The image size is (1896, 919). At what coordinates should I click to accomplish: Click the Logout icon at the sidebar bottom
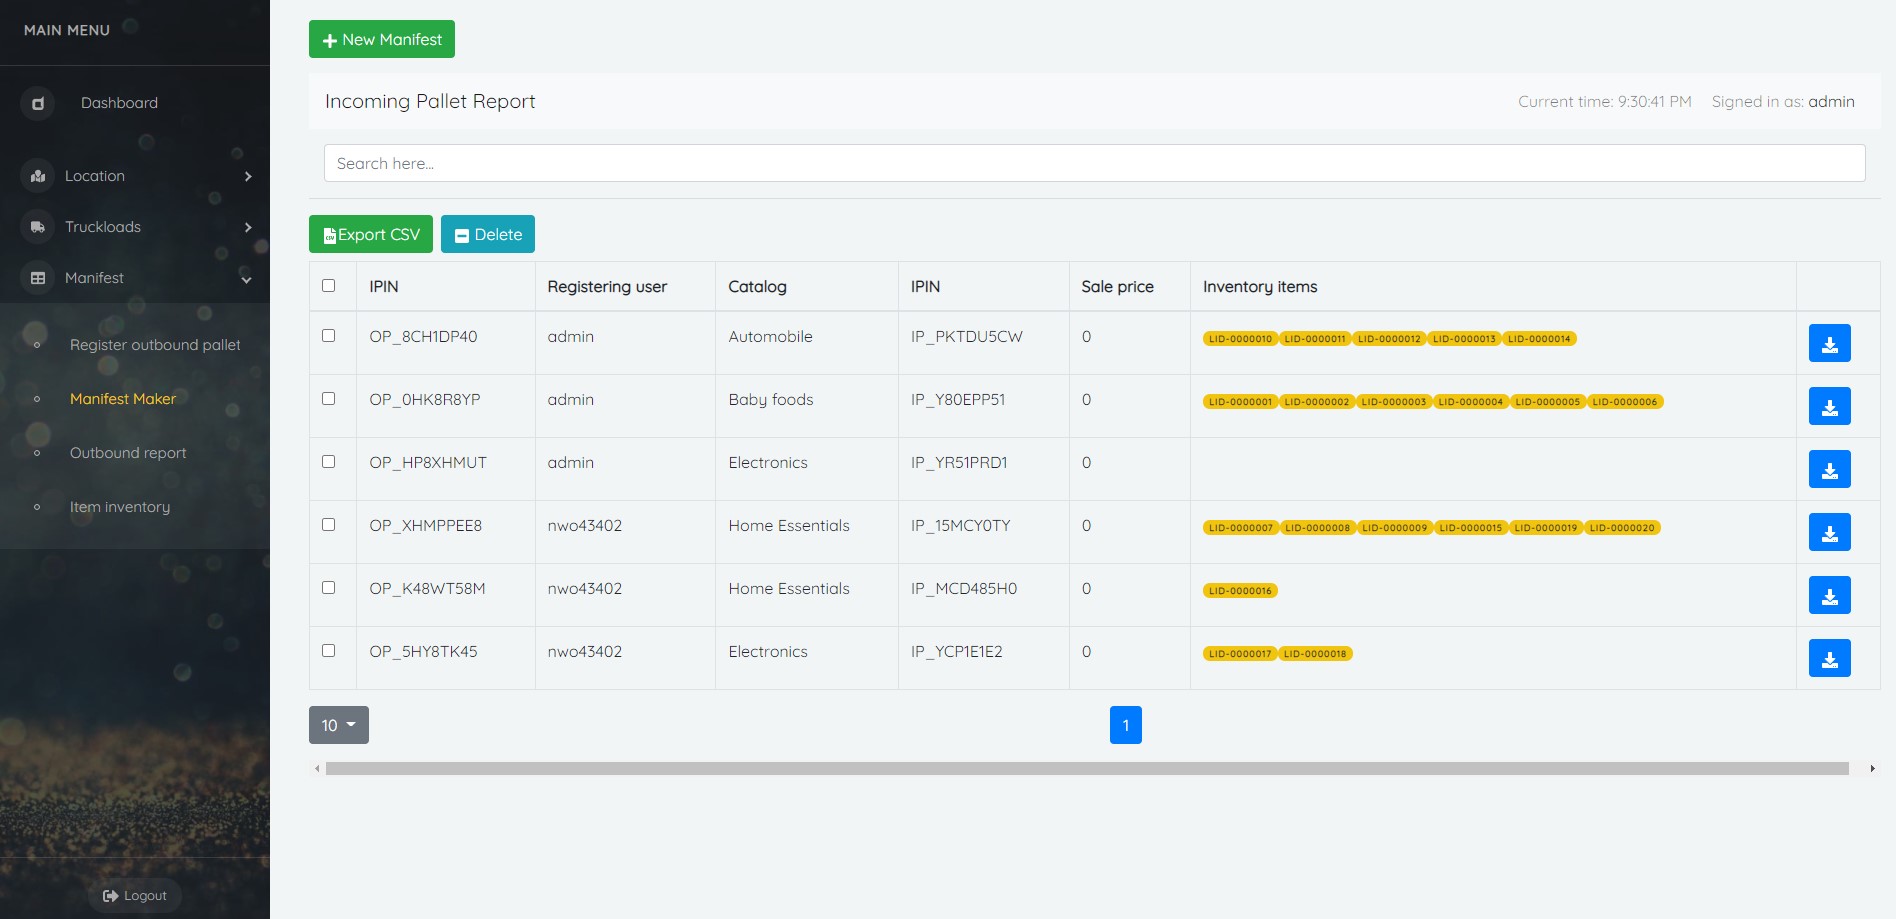110,895
